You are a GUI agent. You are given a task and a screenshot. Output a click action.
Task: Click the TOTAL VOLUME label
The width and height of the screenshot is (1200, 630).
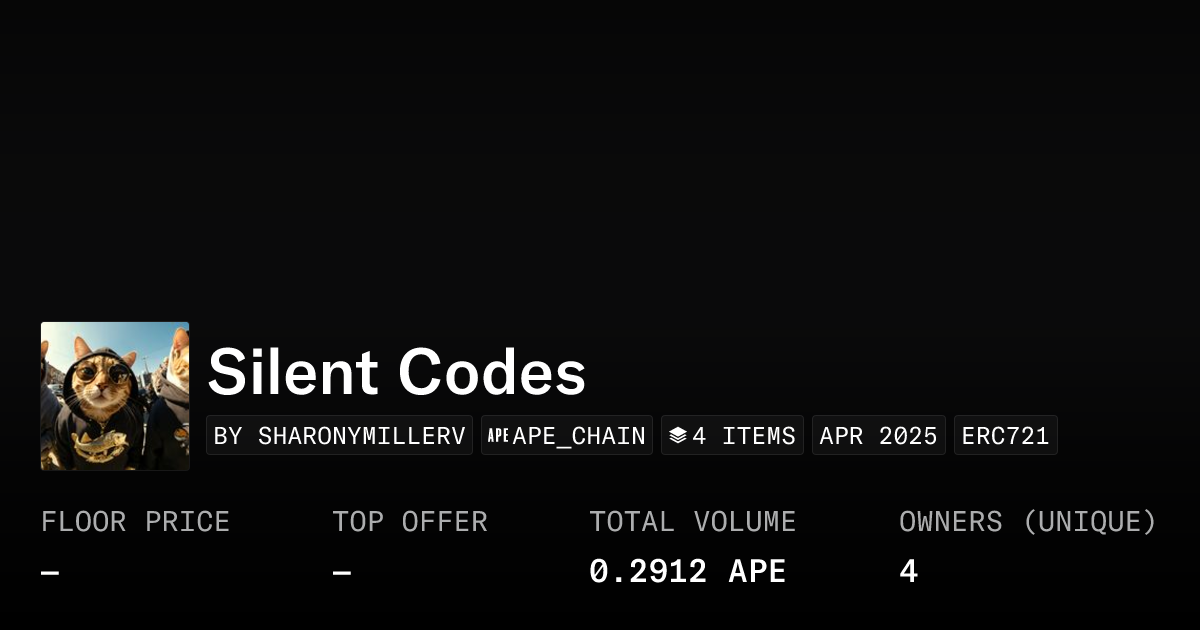(x=692, y=522)
